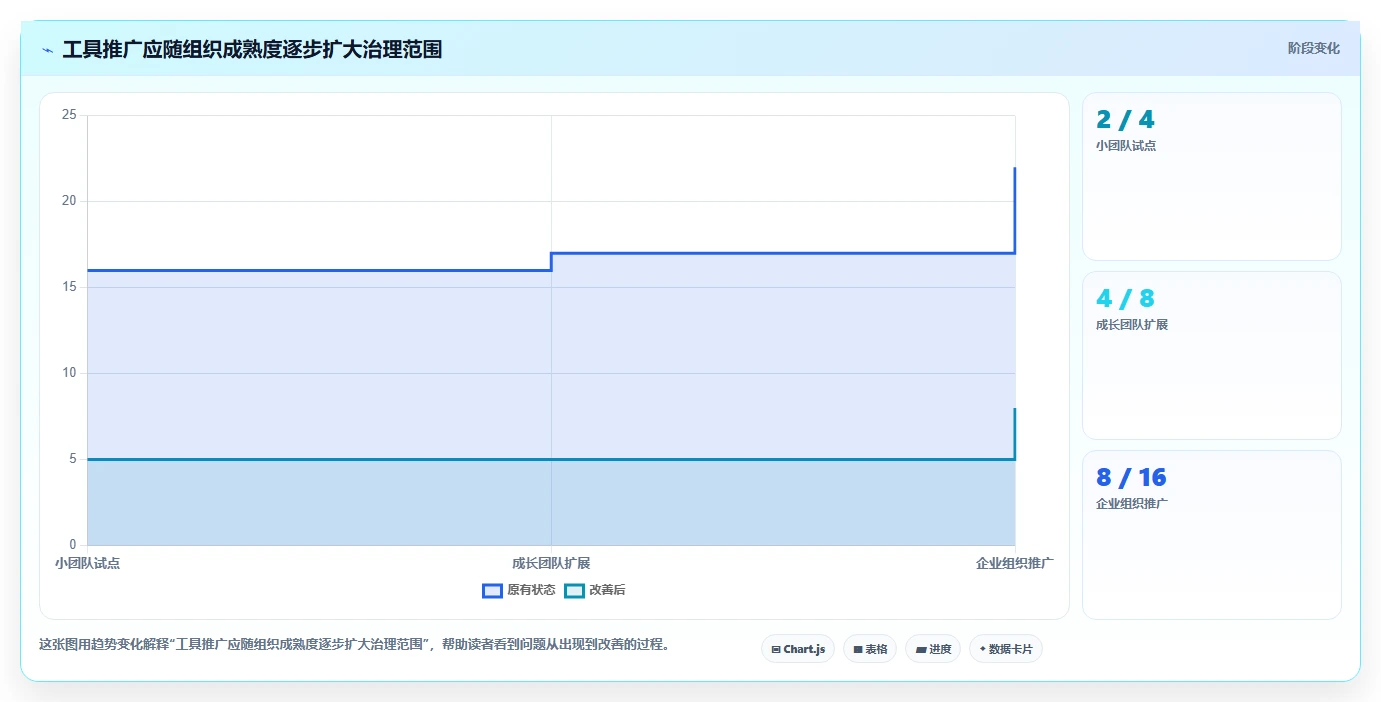Click the lightning icon beside the title
Image resolution: width=1381 pixels, height=702 pixels.
coord(47,50)
